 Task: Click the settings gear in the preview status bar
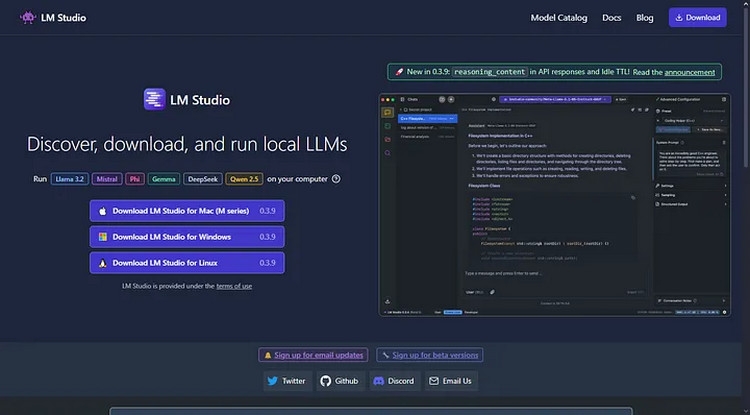coord(724,312)
